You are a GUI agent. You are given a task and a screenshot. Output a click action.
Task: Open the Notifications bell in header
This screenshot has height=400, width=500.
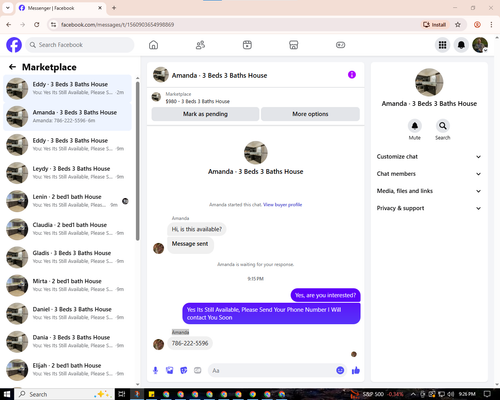461,45
